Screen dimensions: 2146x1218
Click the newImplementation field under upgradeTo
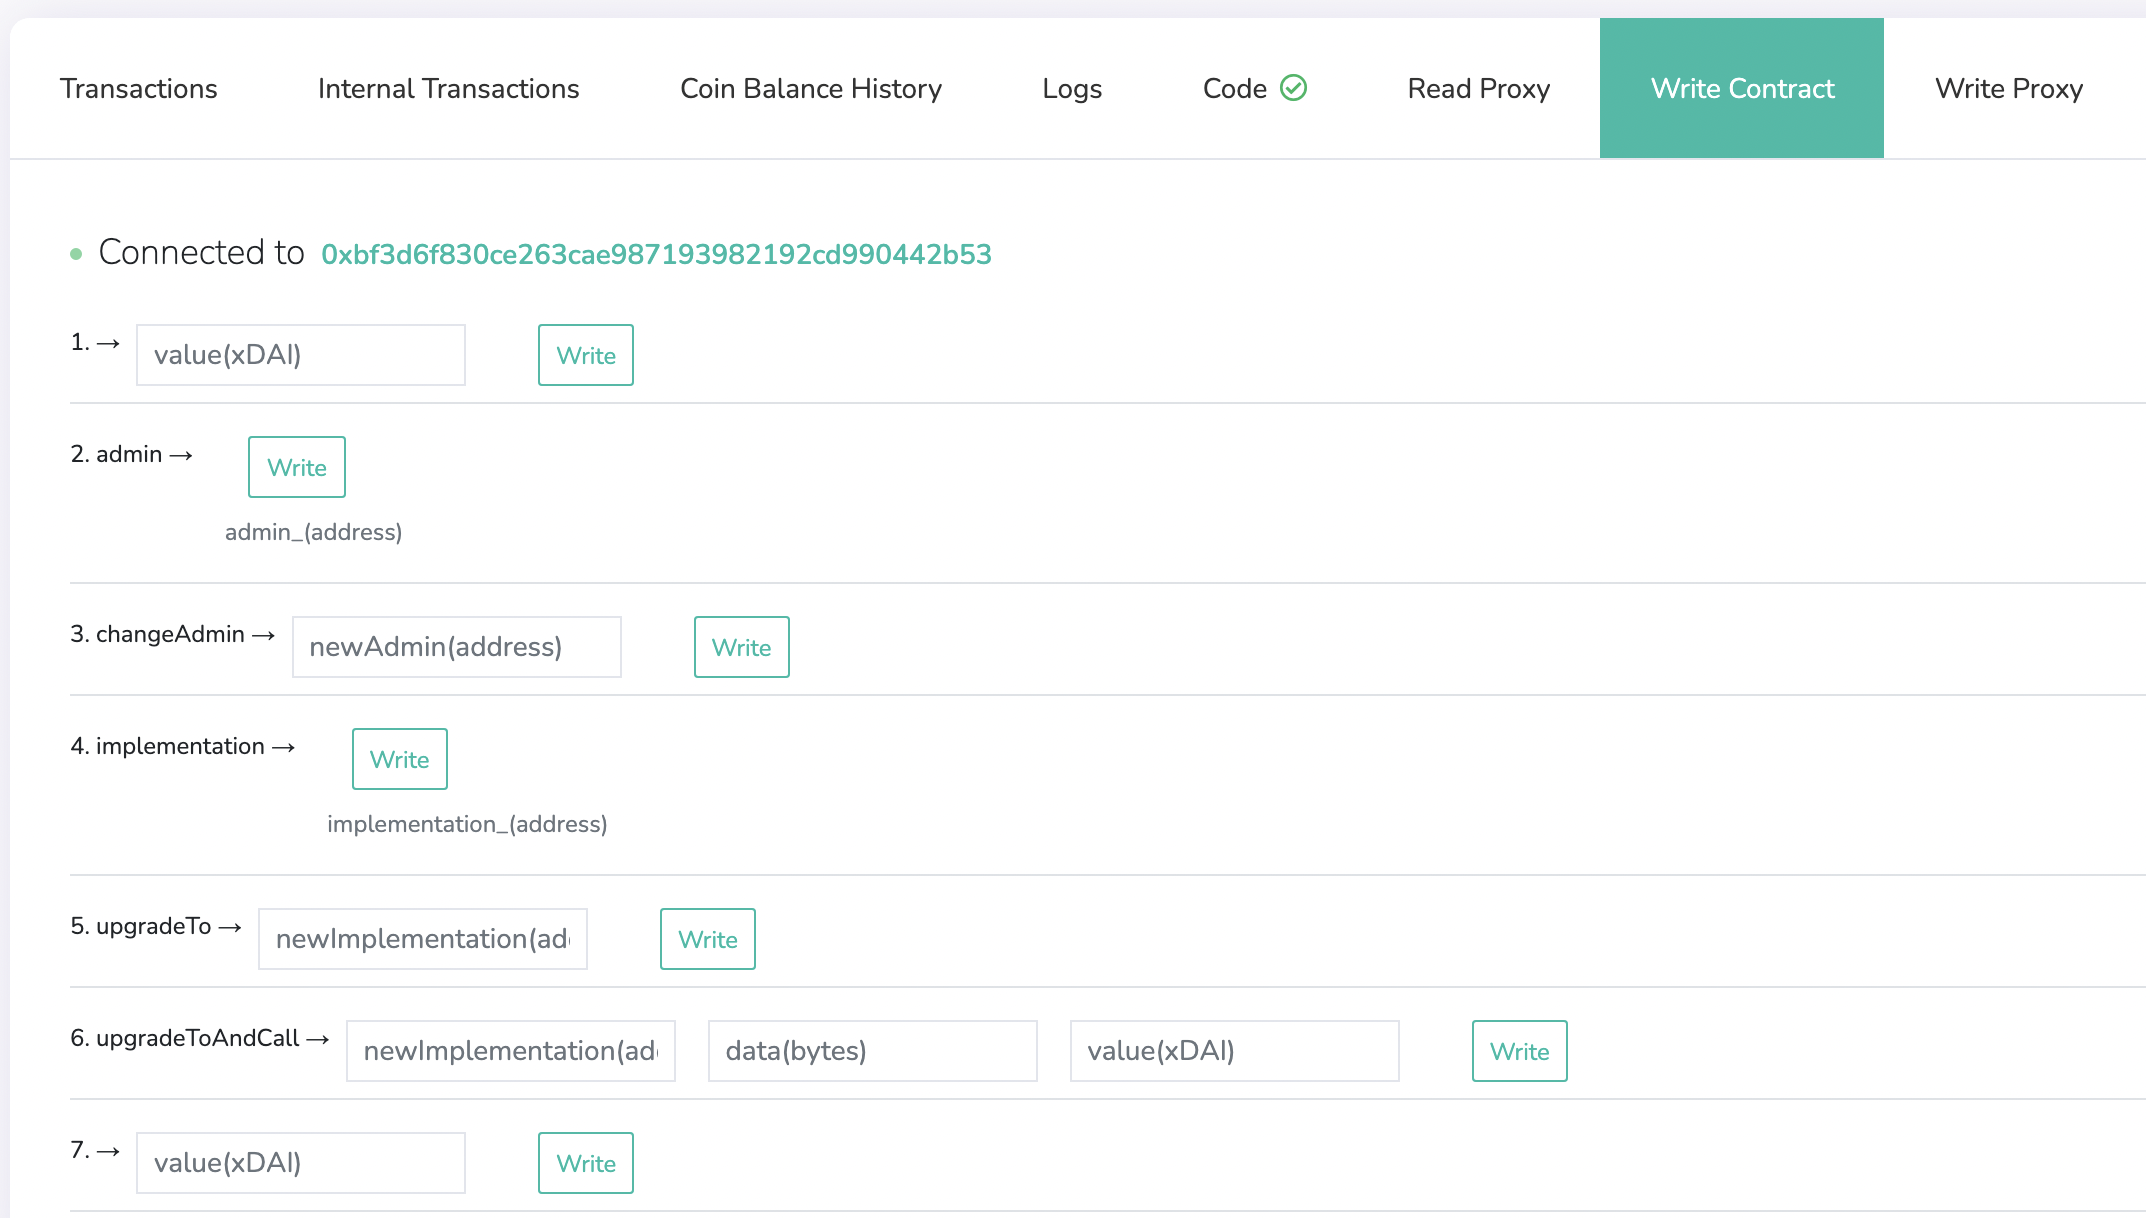[x=422, y=939]
